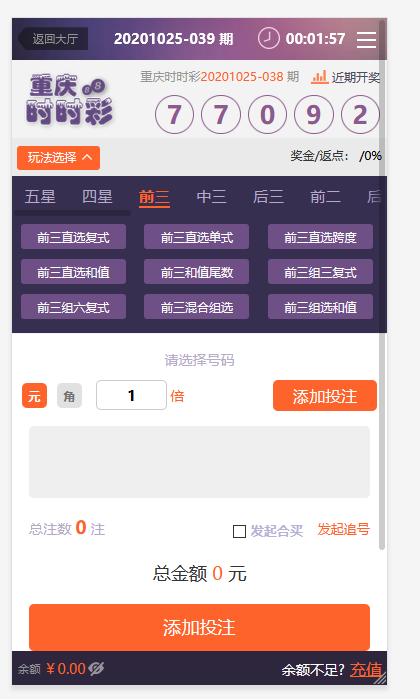Click the recent draws bar chart icon
The width and height of the screenshot is (420, 699).
pos(319,77)
